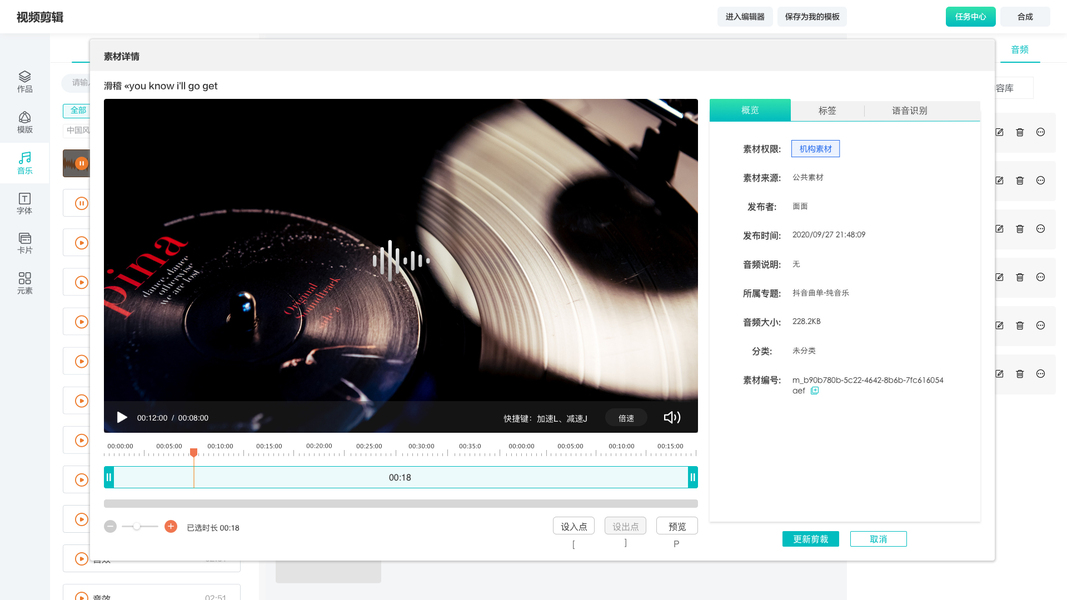Click the 公共素材 source value
This screenshot has height=600, width=1067.
(808, 178)
